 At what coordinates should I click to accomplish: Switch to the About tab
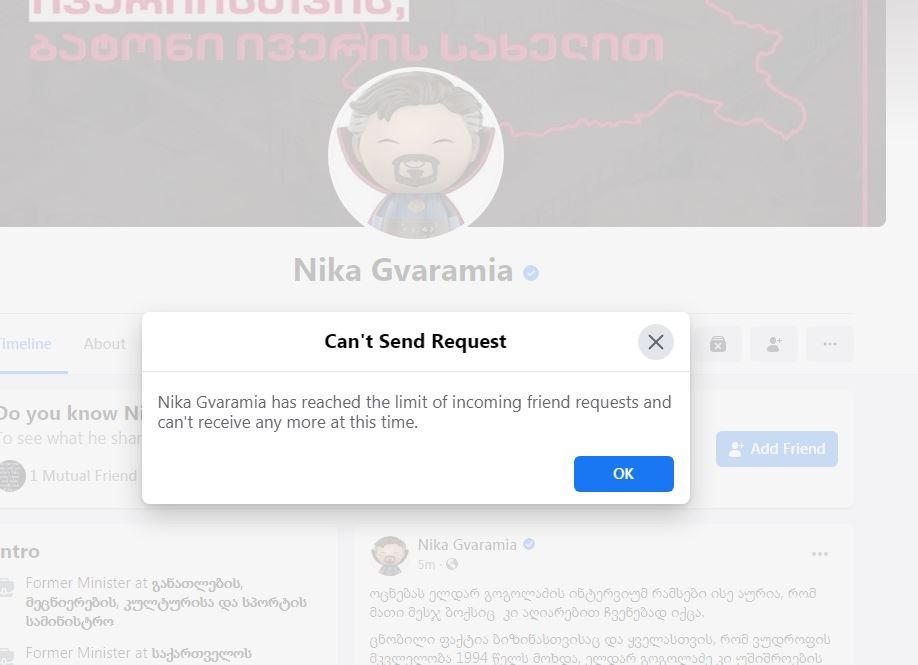point(104,344)
